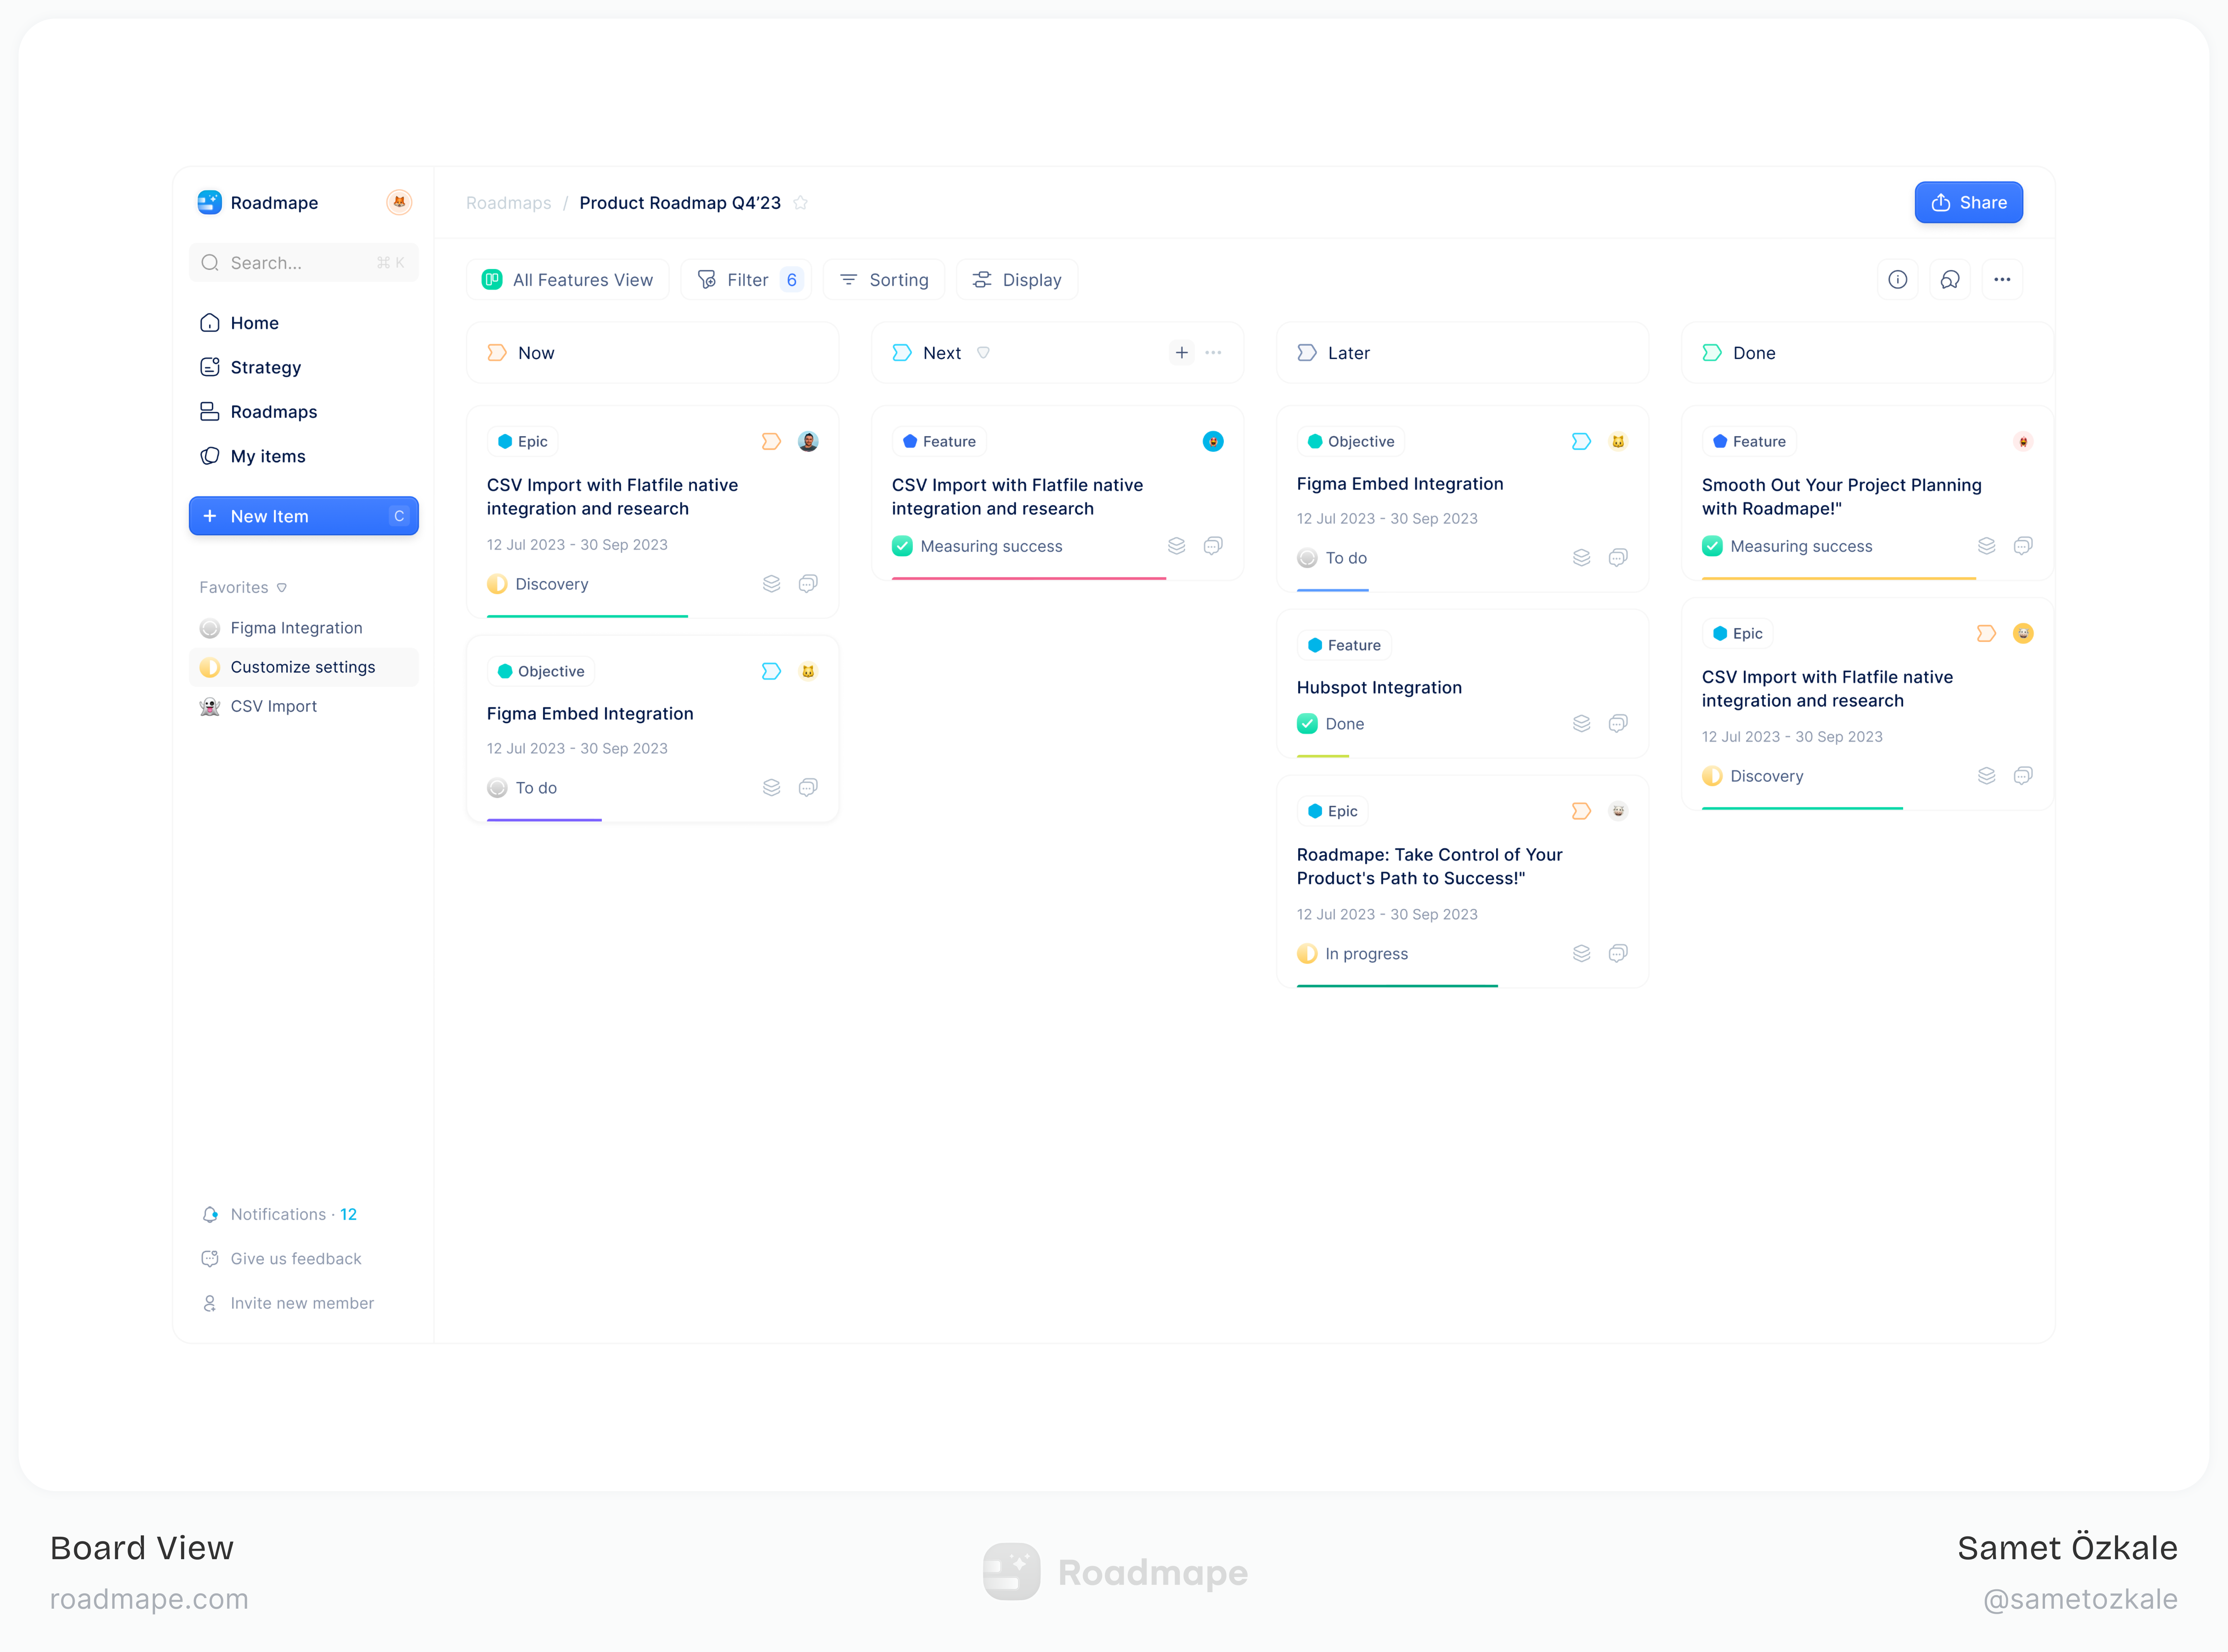
Task: Open My items in sidebar
Action: (x=267, y=456)
